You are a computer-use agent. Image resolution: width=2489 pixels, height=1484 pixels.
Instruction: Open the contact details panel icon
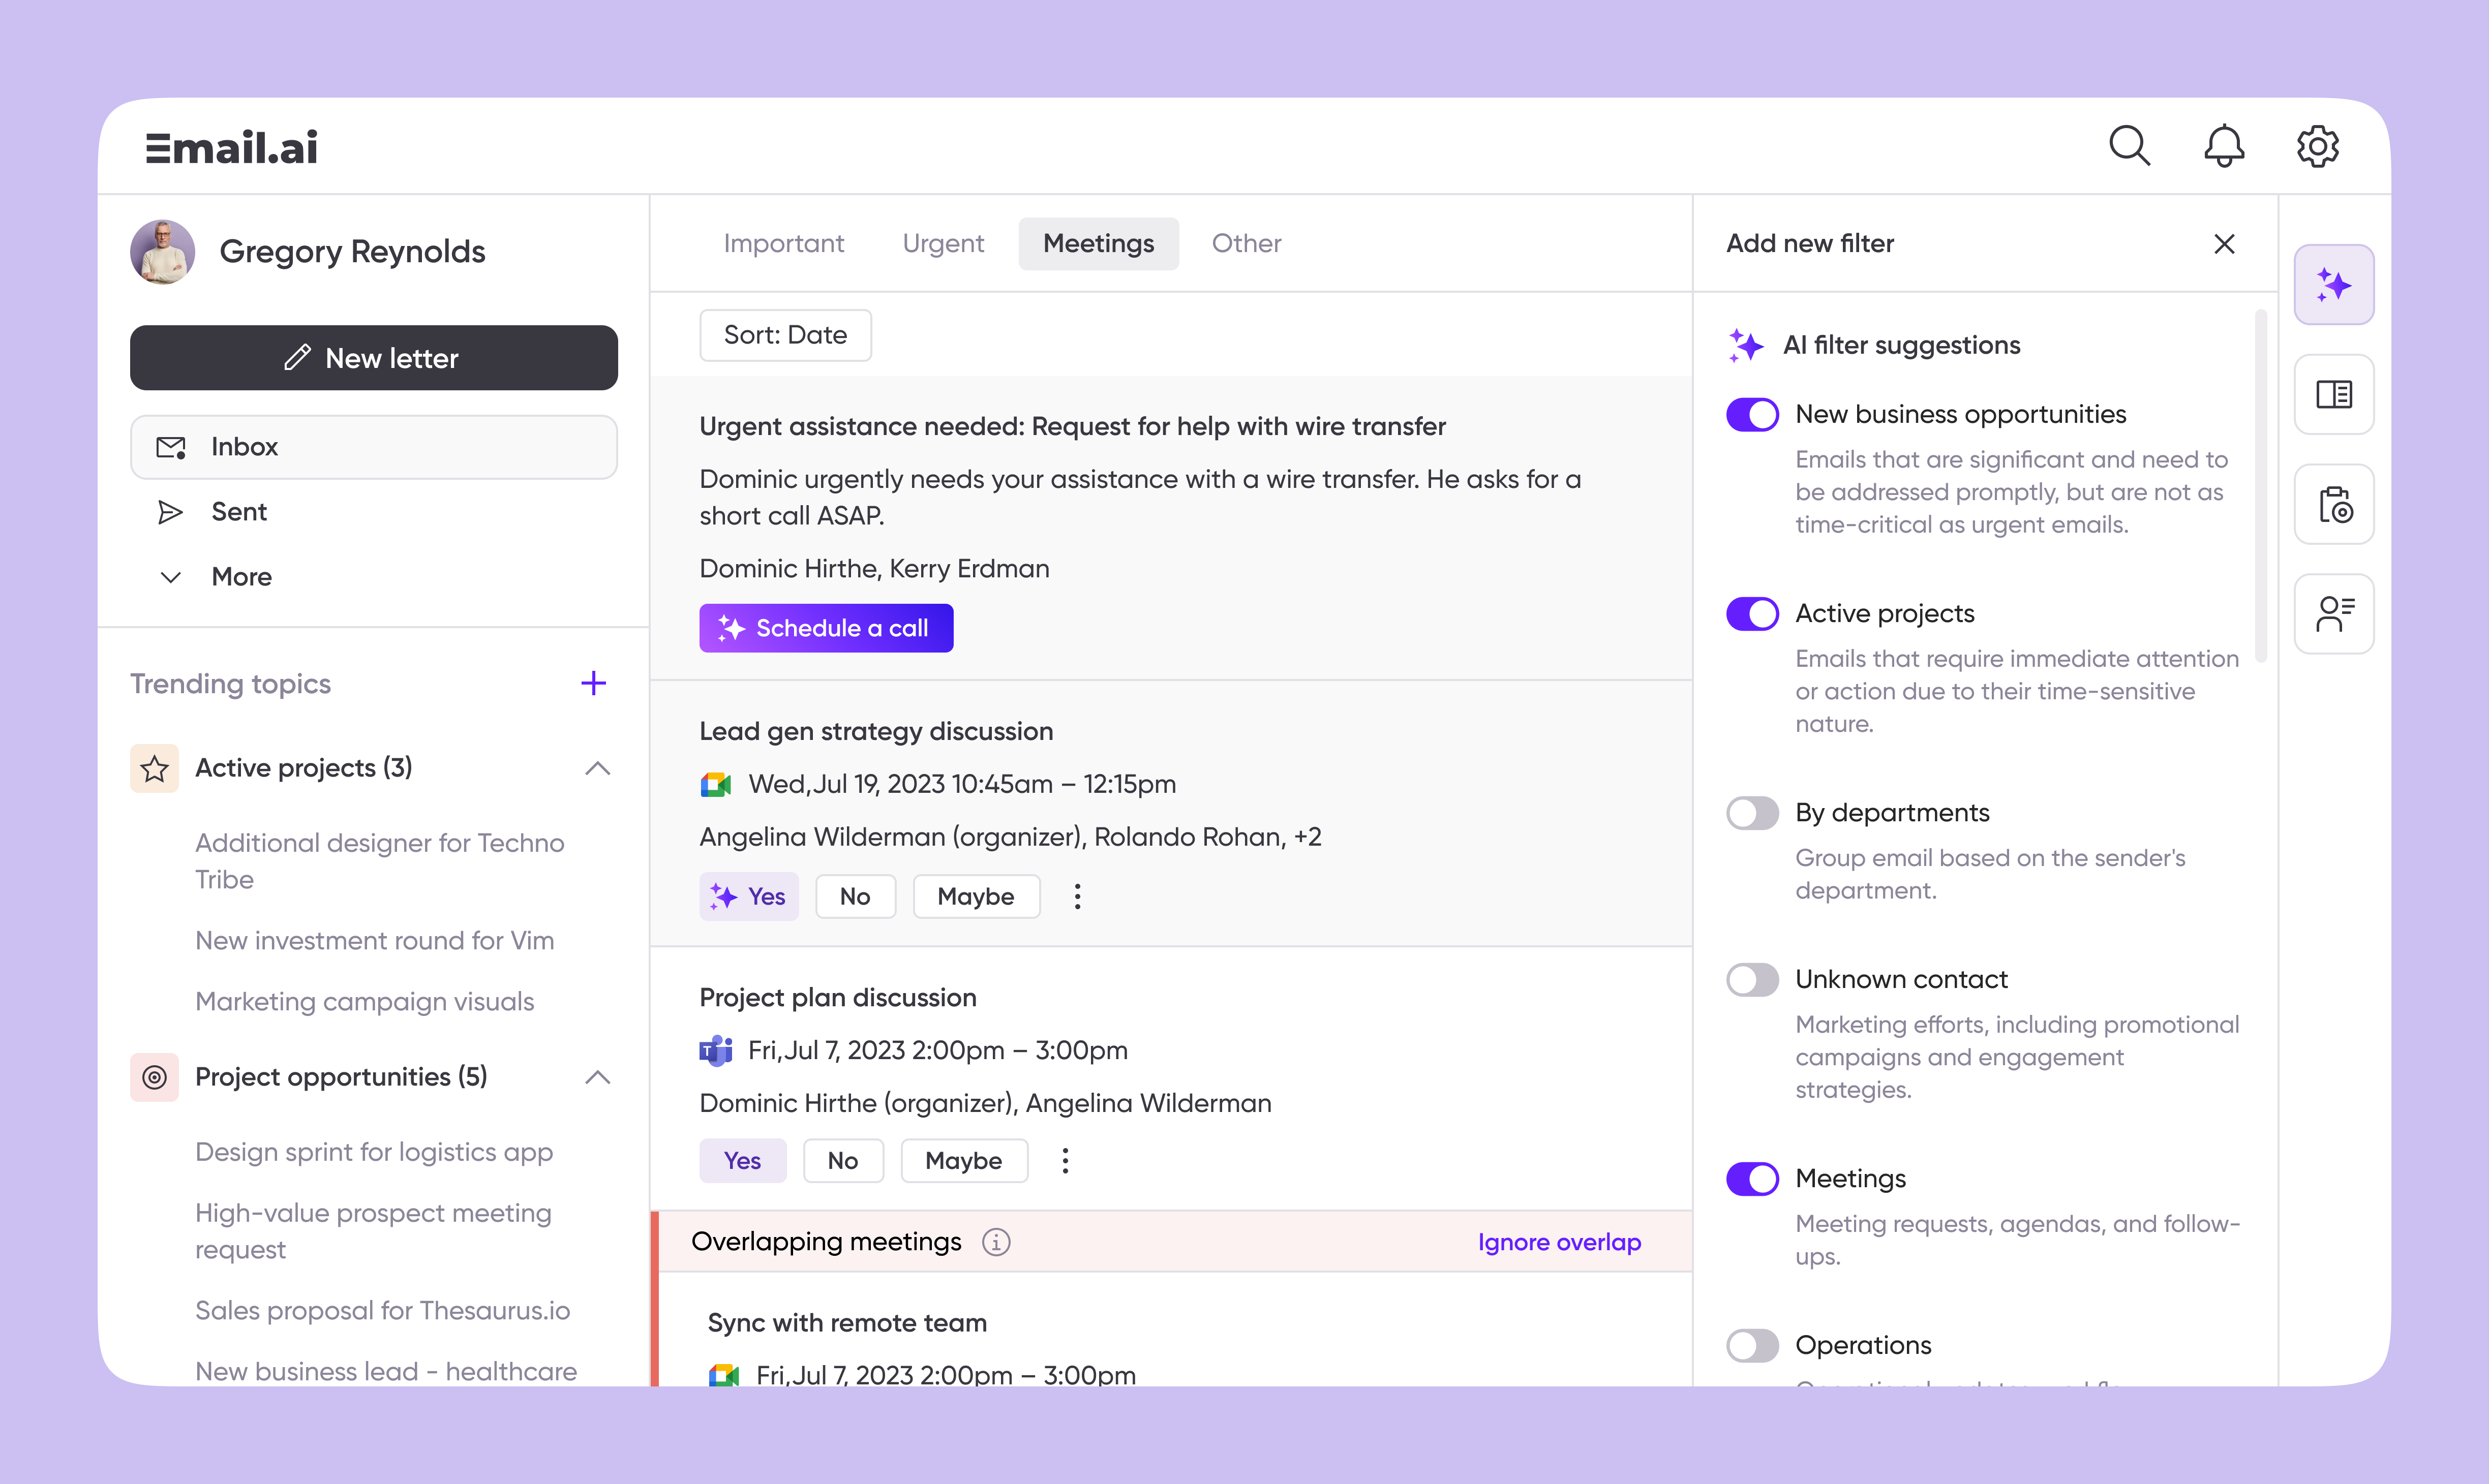(x=2334, y=613)
